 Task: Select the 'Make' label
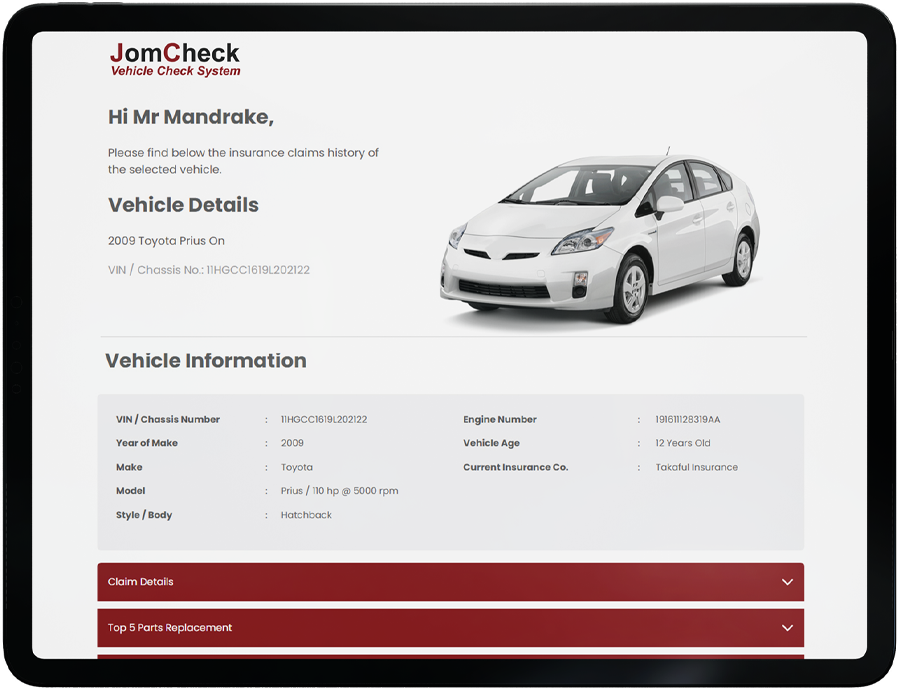pos(129,467)
